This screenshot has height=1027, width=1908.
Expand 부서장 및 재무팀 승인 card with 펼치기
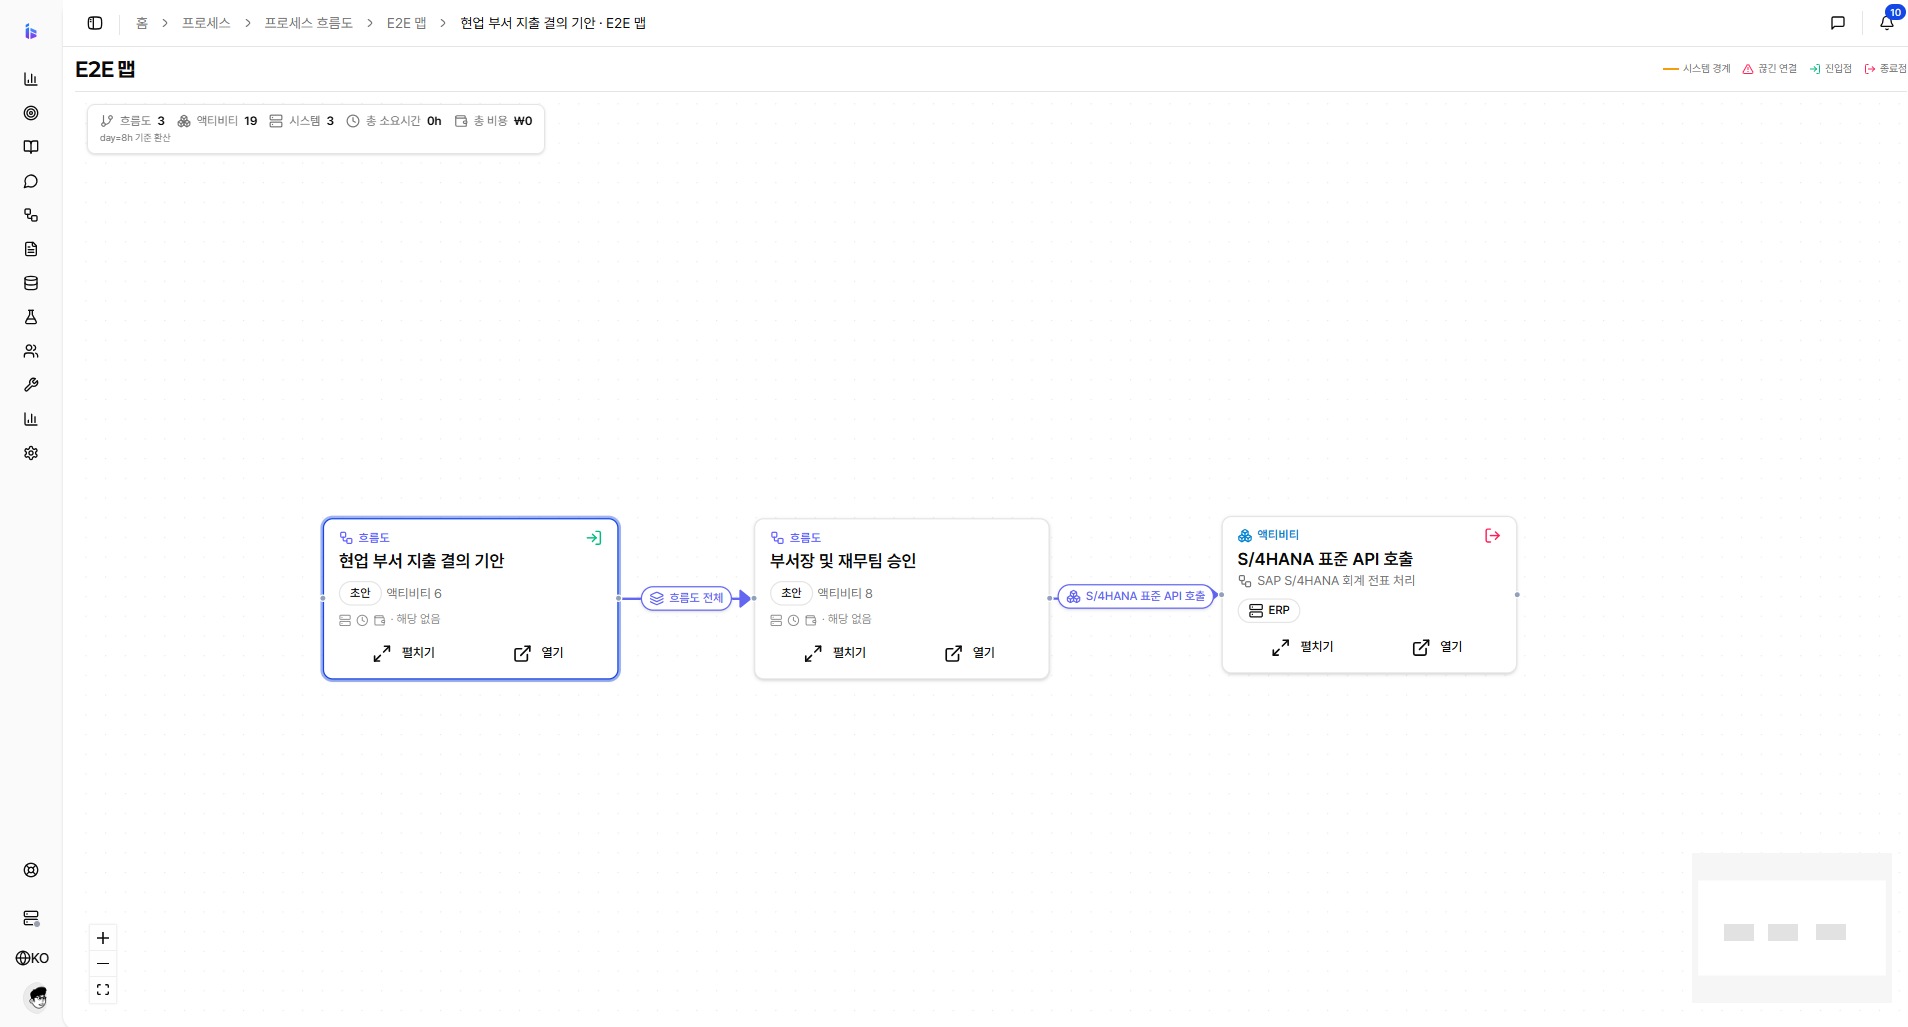pyautogui.click(x=835, y=653)
